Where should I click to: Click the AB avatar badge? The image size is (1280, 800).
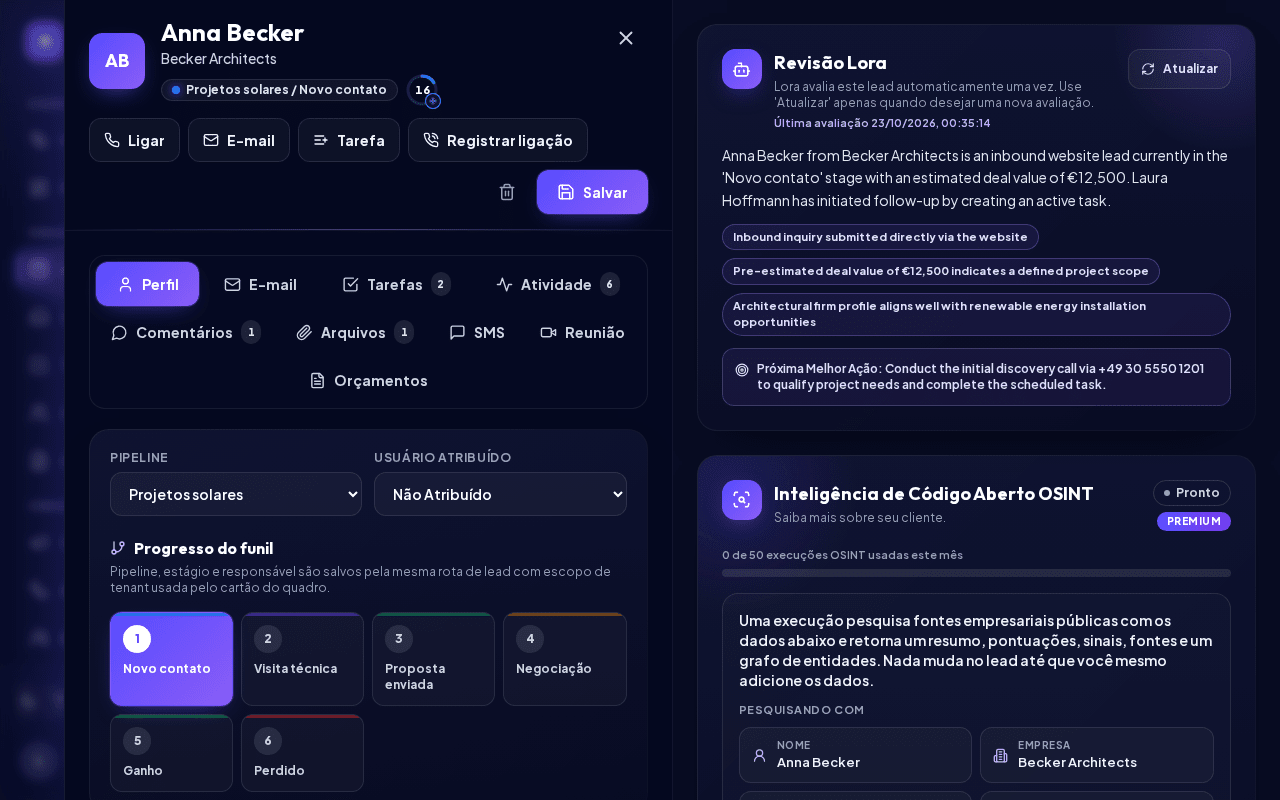117,61
